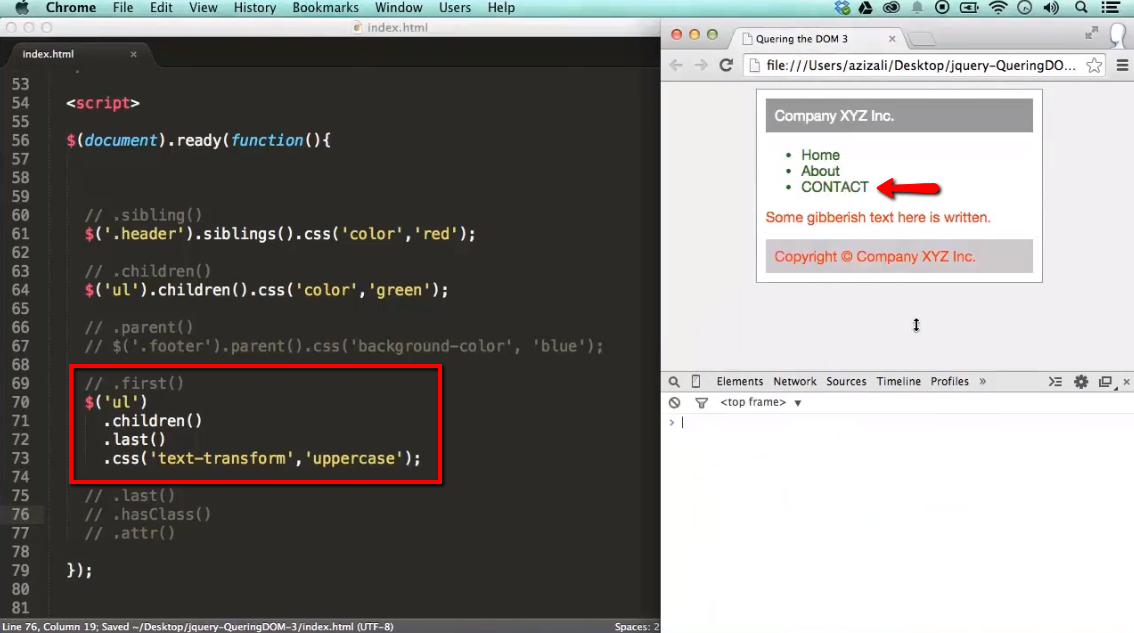This screenshot has height=633, width=1134.
Task: Switch to the Network tab
Action: tap(794, 381)
